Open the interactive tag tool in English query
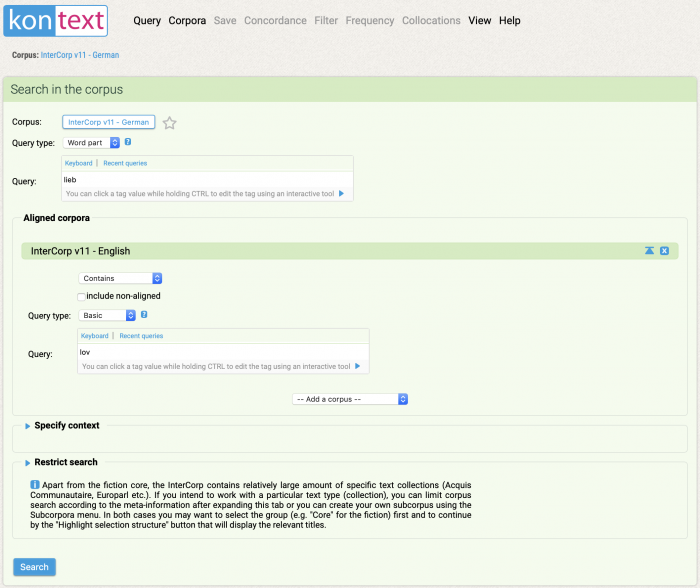 coord(357,367)
